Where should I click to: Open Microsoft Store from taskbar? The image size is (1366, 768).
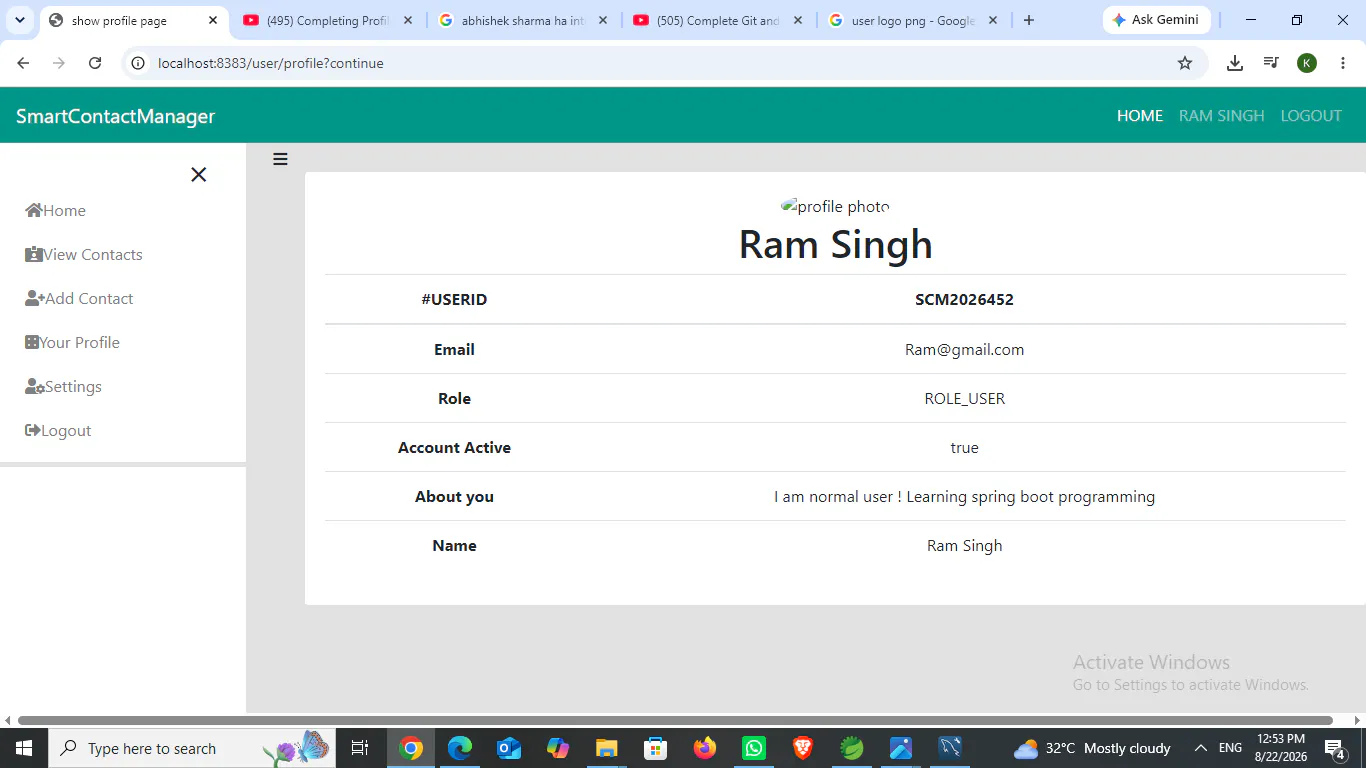[x=656, y=748]
